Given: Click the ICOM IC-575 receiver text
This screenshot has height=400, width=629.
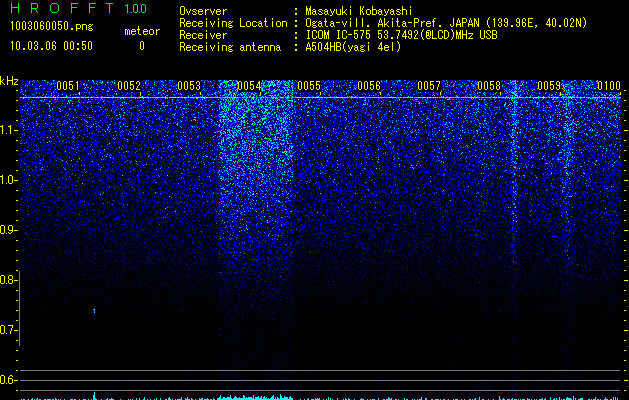Looking at the screenshot, I should coord(401,35).
